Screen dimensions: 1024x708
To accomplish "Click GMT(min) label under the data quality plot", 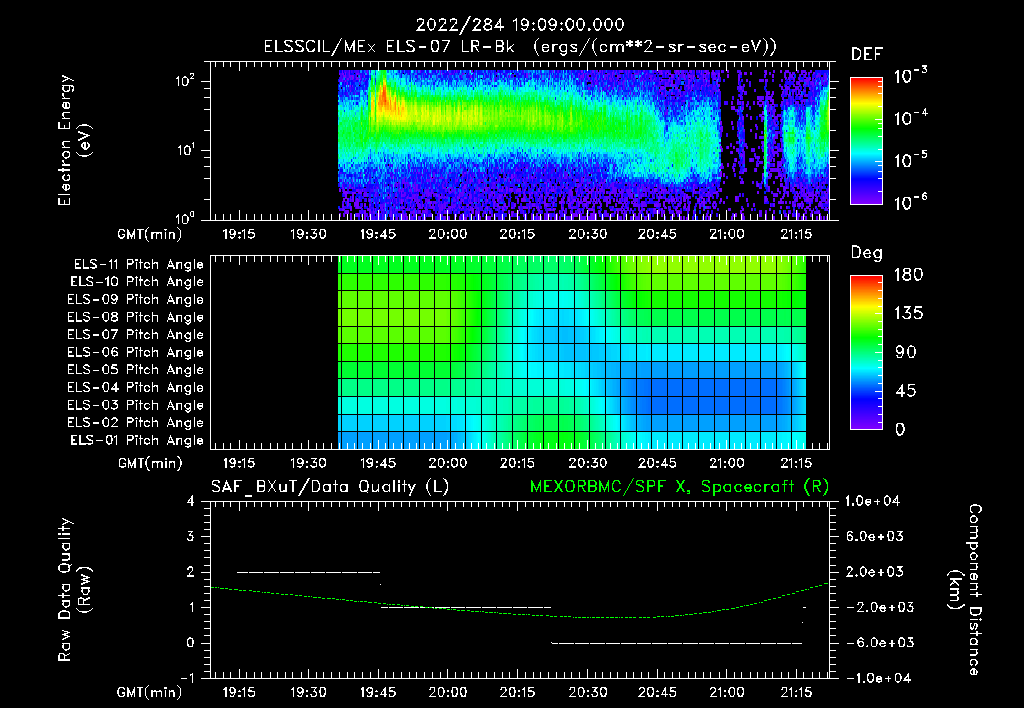I will (x=150, y=692).
